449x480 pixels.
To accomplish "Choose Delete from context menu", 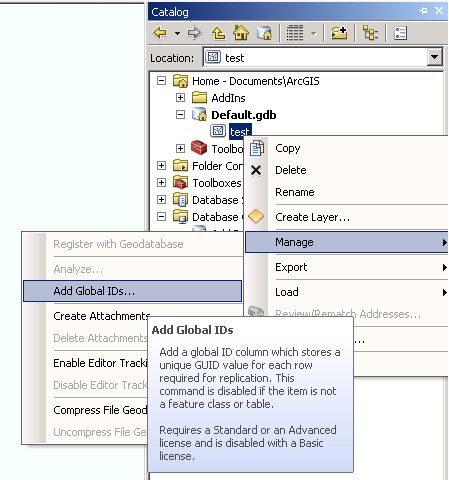I will click(x=346, y=170).
